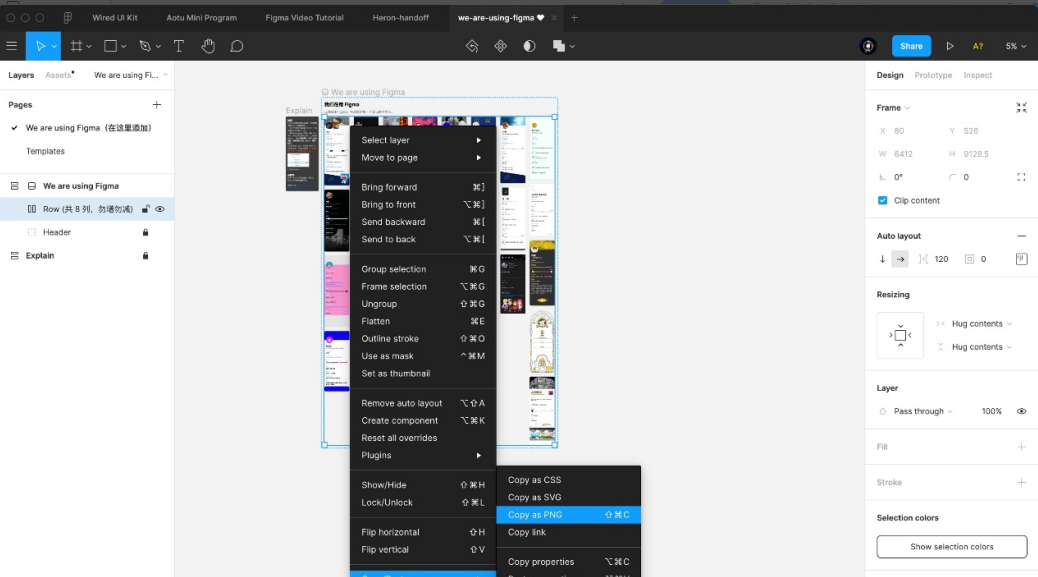
Task: Open the hamburger main menu
Action: pyautogui.click(x=11, y=46)
